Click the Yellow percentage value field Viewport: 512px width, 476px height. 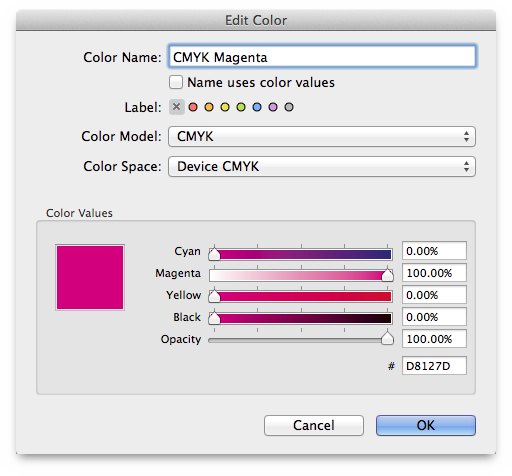(x=434, y=295)
